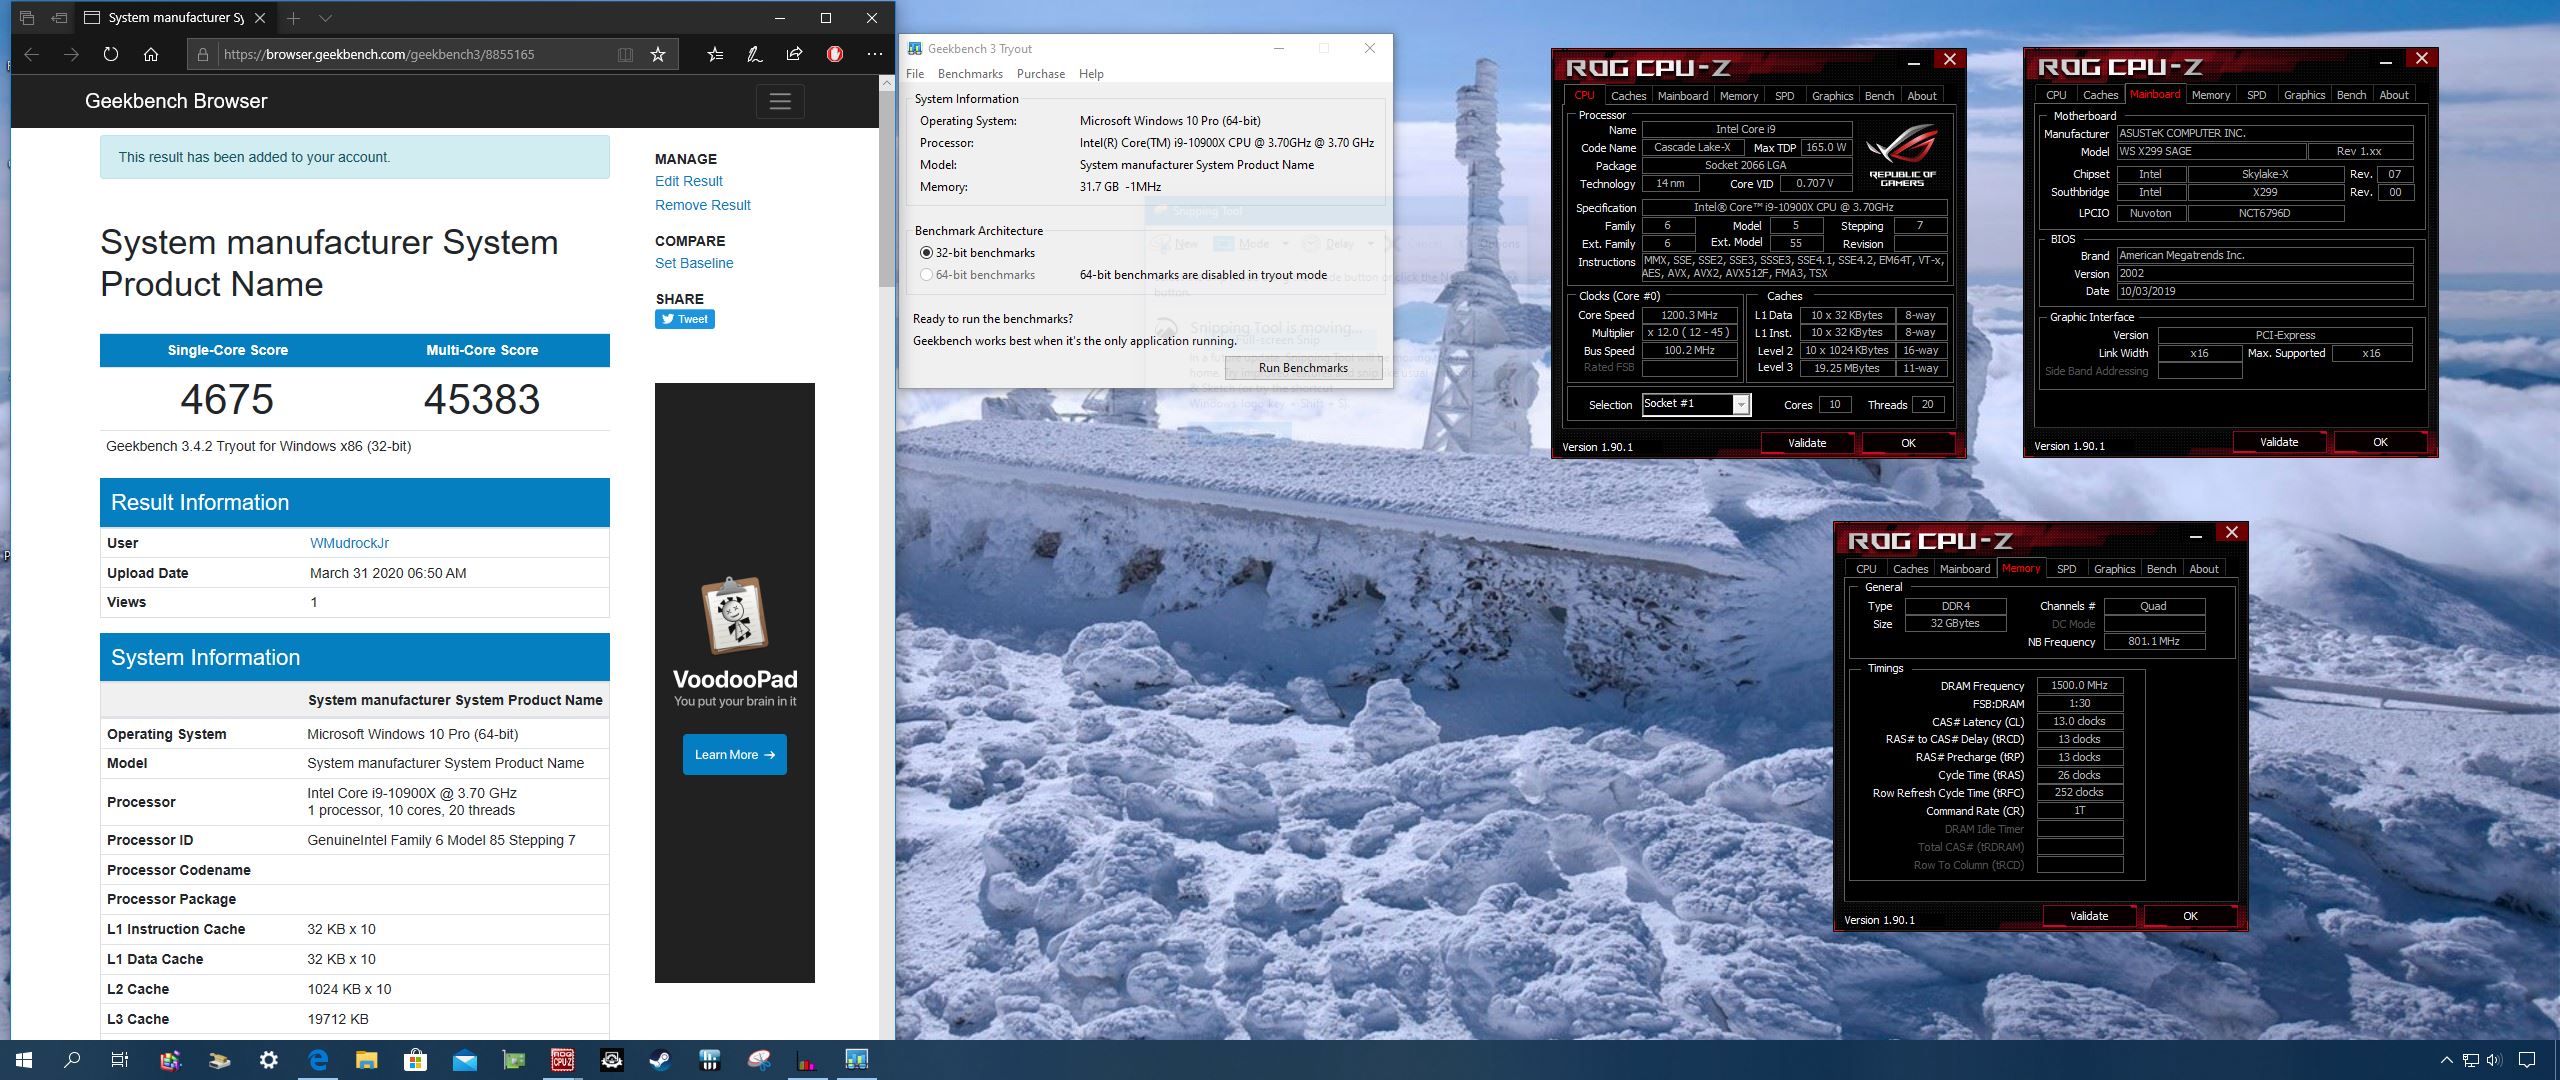Toggle reading view in the address bar
Image resolution: width=2560 pixels, height=1080 pixels.
625,54
